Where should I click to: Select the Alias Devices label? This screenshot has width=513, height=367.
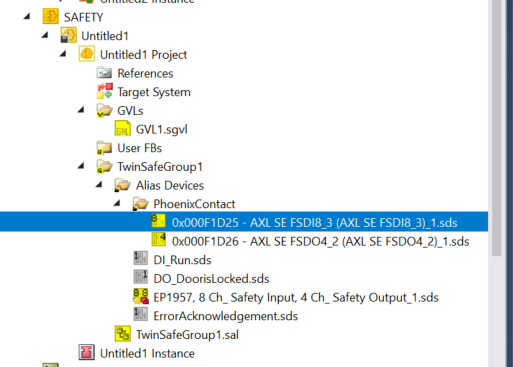click(170, 185)
